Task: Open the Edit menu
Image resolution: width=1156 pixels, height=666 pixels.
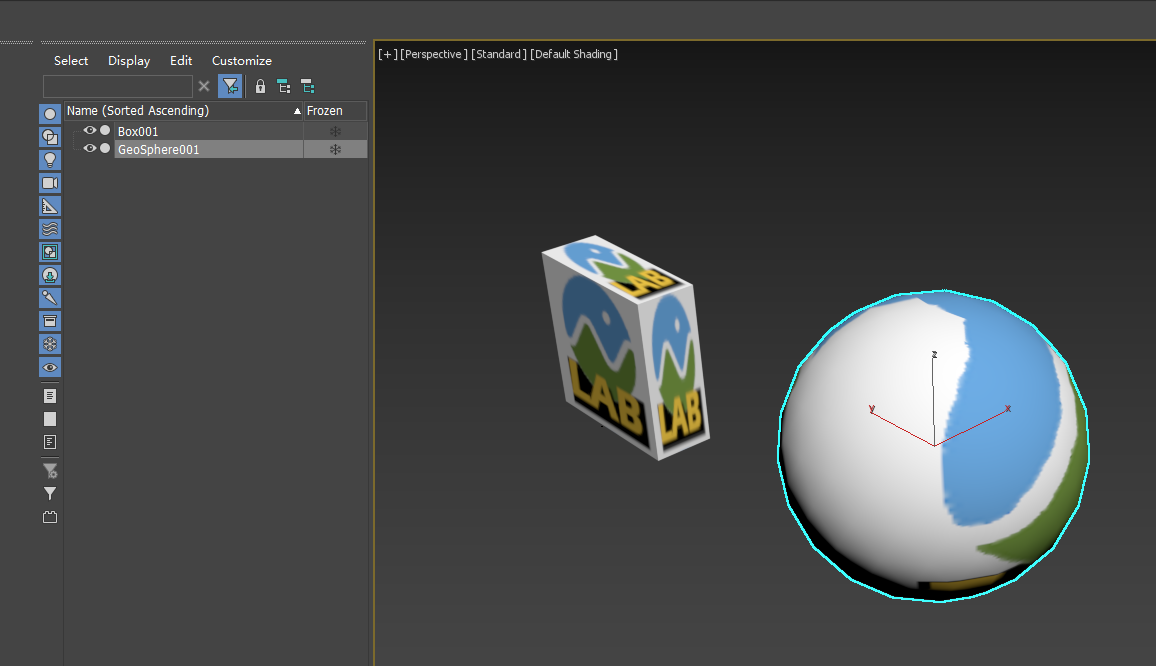Action: tap(181, 60)
